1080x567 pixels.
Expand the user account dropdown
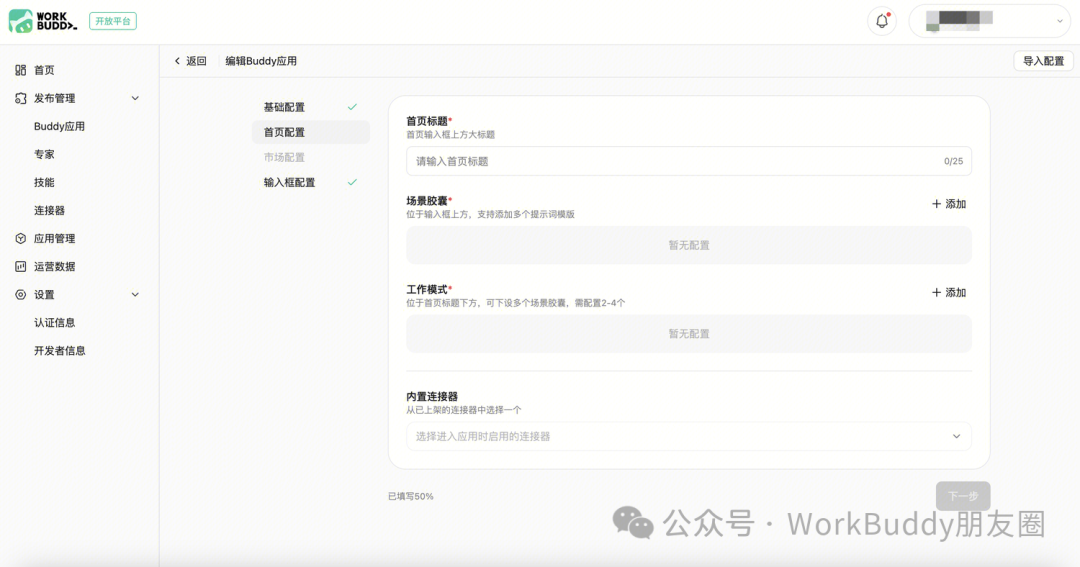990,21
